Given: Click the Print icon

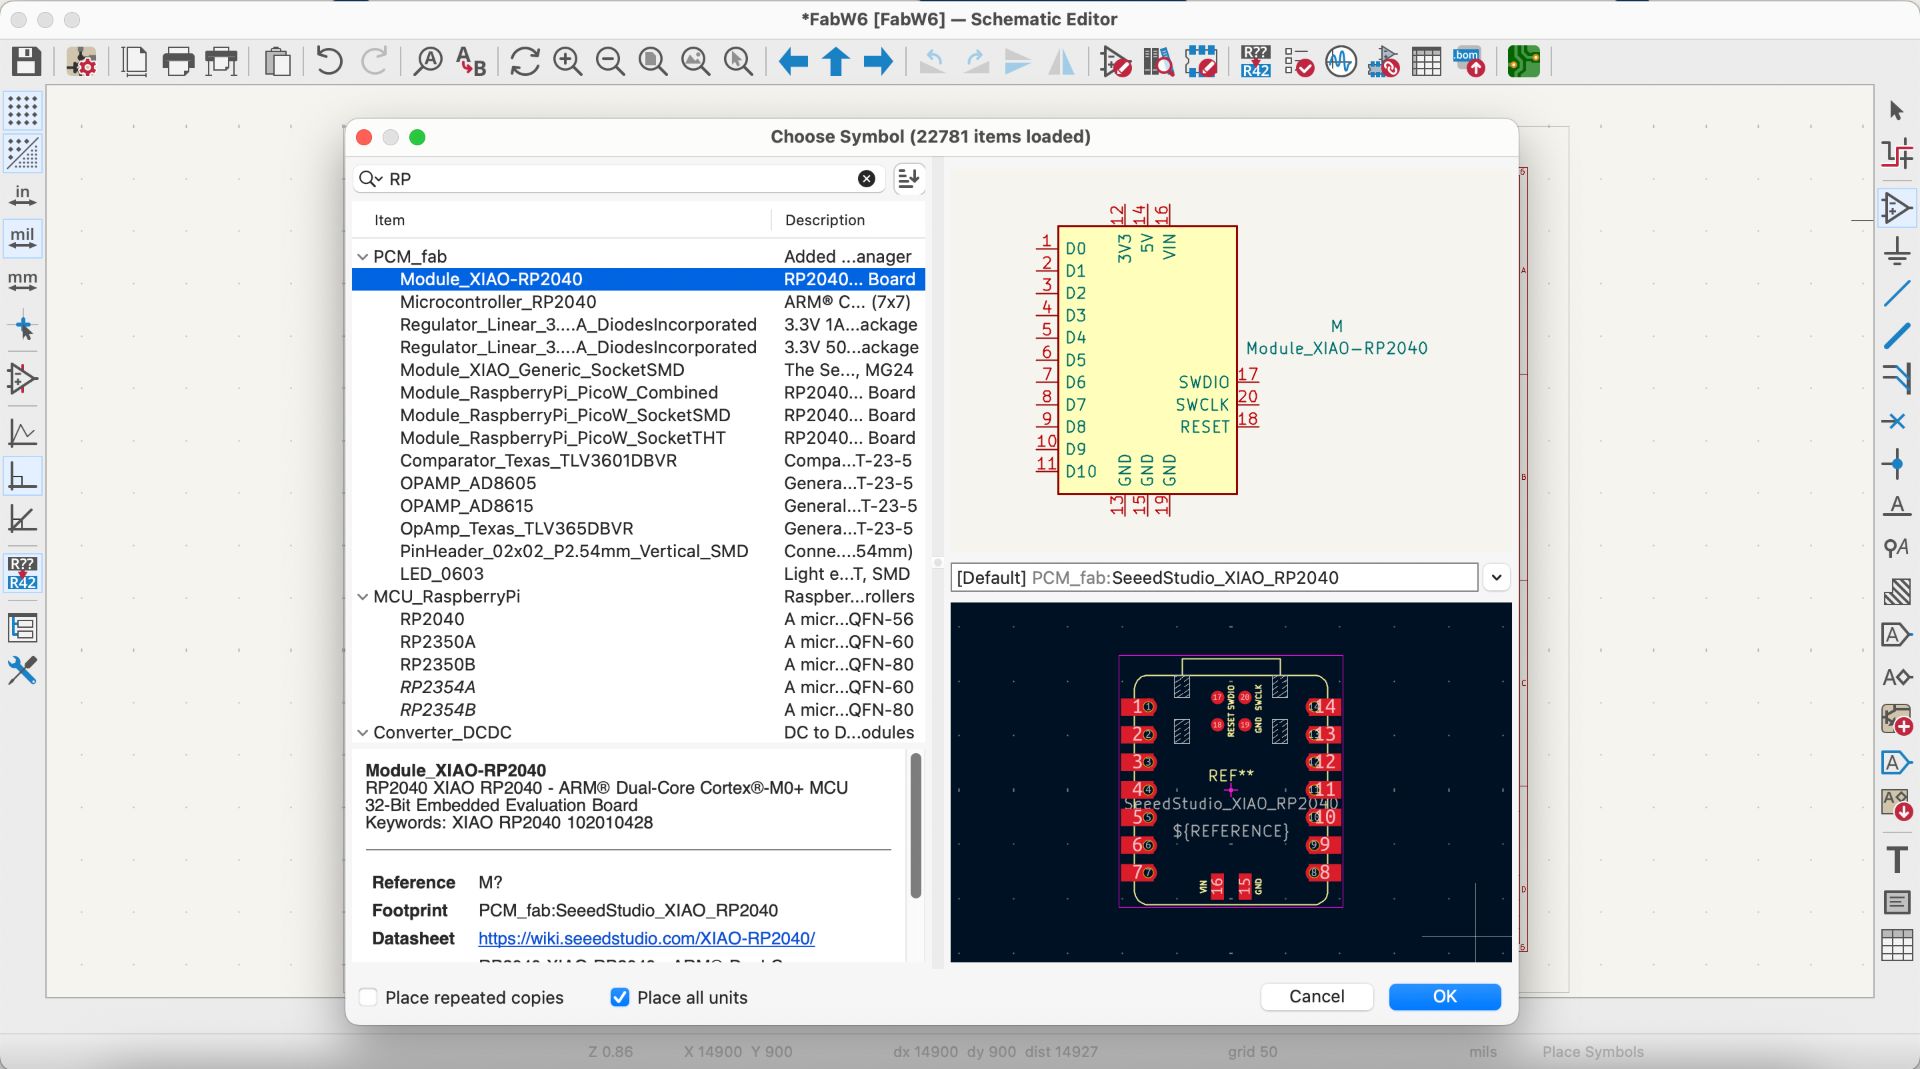Looking at the screenshot, I should pos(178,62).
